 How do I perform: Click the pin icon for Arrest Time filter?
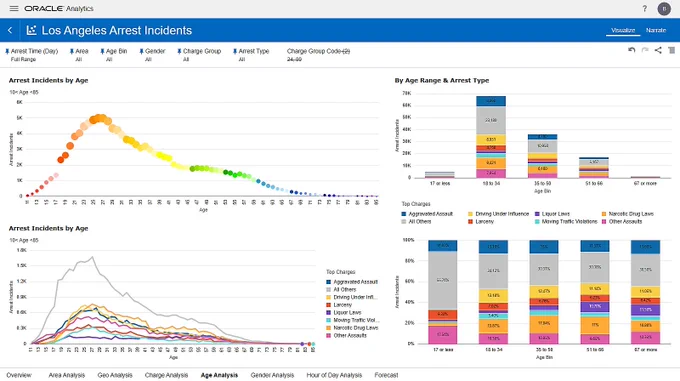[7, 51]
